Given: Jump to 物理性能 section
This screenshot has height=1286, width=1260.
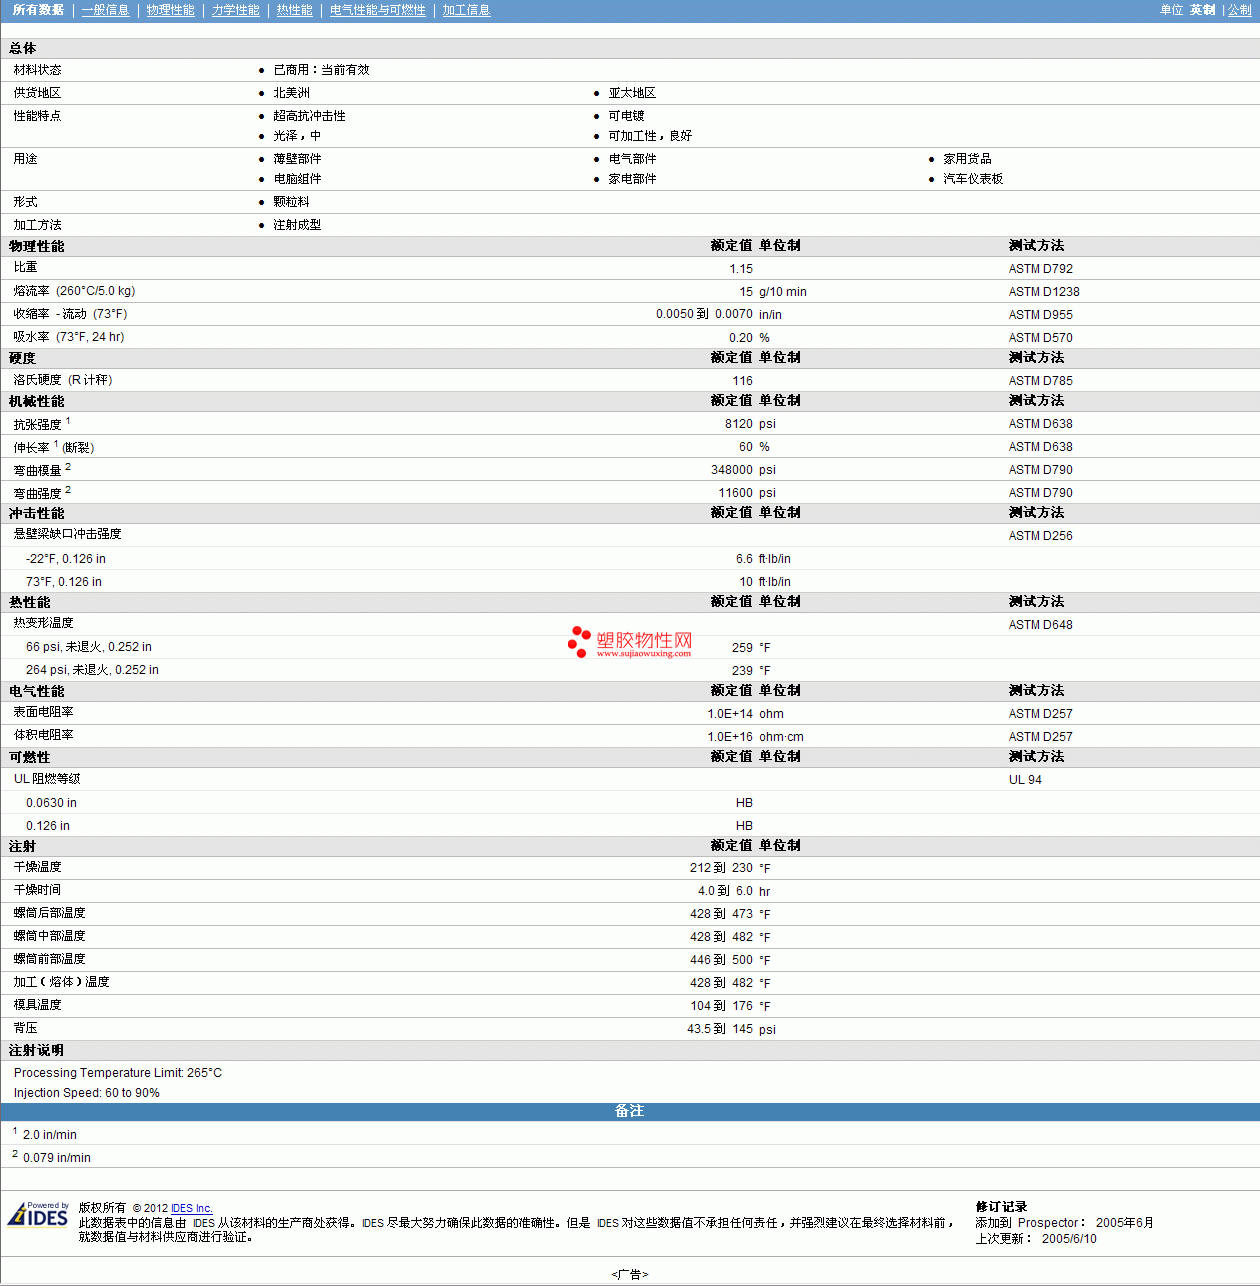Looking at the screenshot, I should 170,10.
